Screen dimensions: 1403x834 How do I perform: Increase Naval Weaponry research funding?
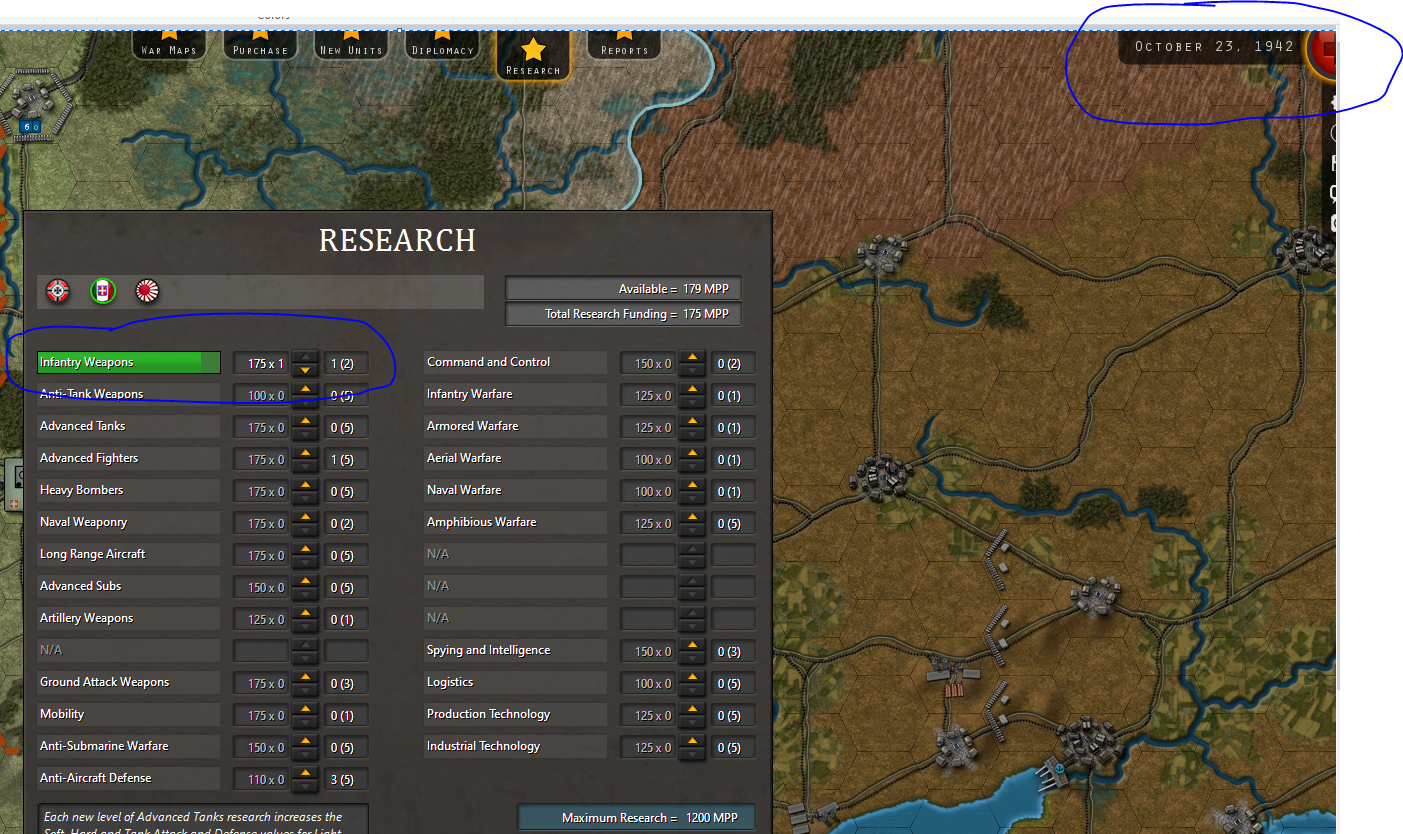point(306,516)
